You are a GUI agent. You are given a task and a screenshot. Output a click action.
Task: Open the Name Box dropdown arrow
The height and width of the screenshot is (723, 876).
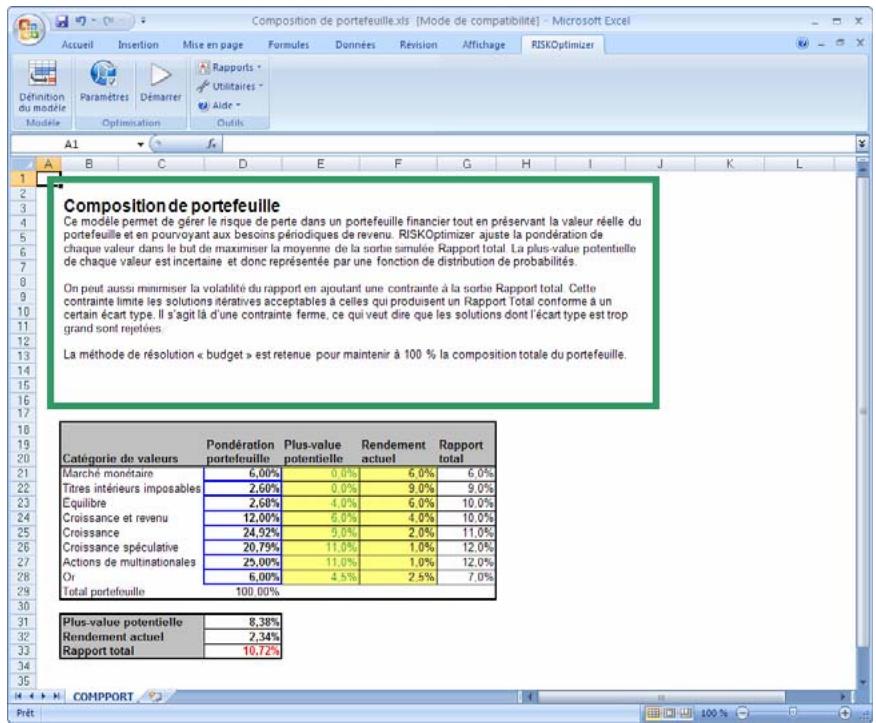click(x=141, y=144)
